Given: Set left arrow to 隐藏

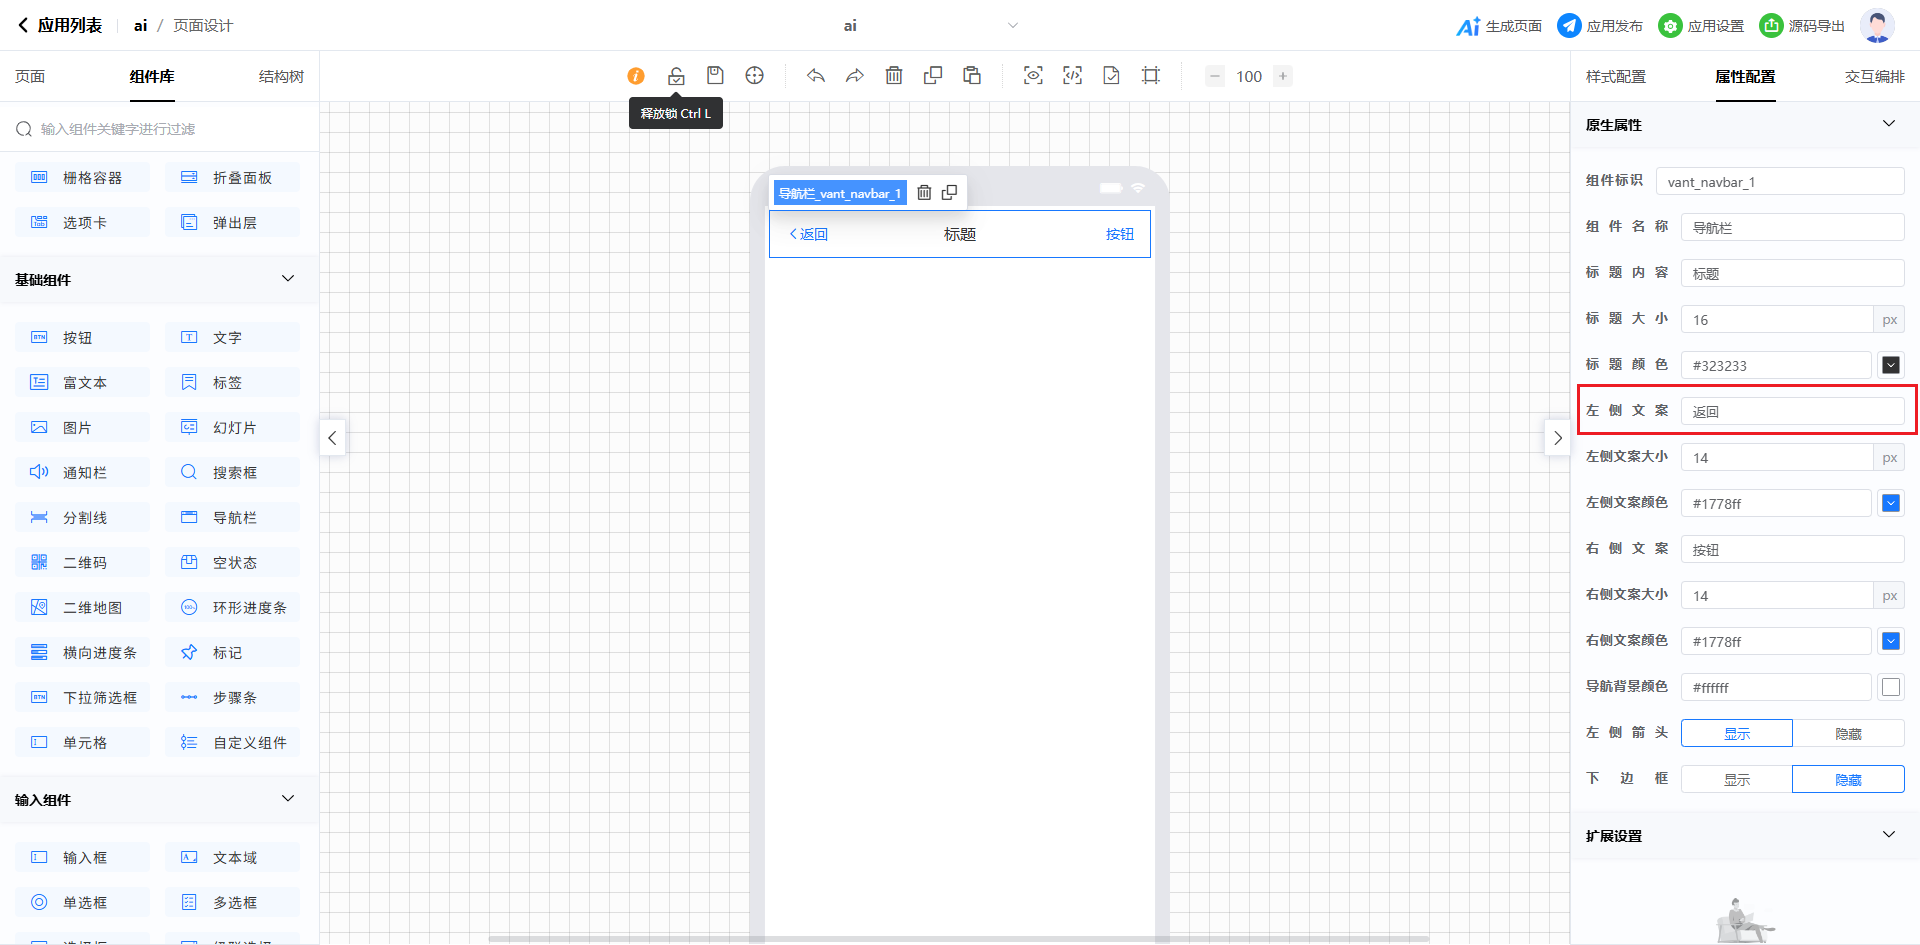Looking at the screenshot, I should click(1848, 734).
